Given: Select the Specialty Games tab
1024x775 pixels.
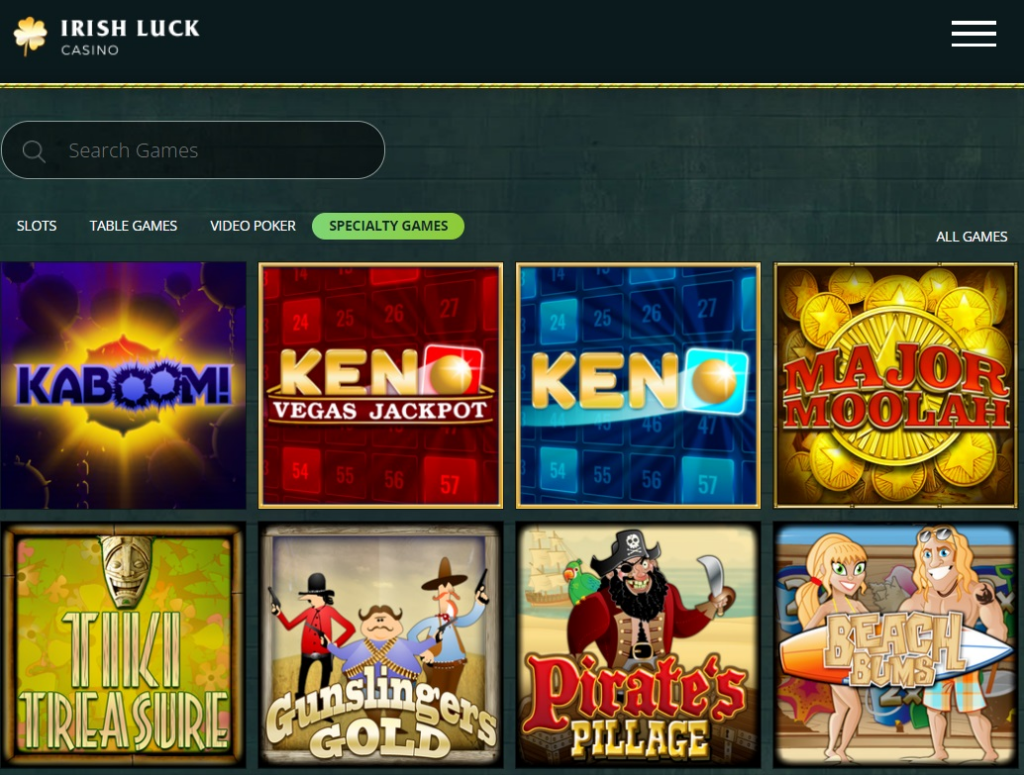Looking at the screenshot, I should (x=388, y=226).
